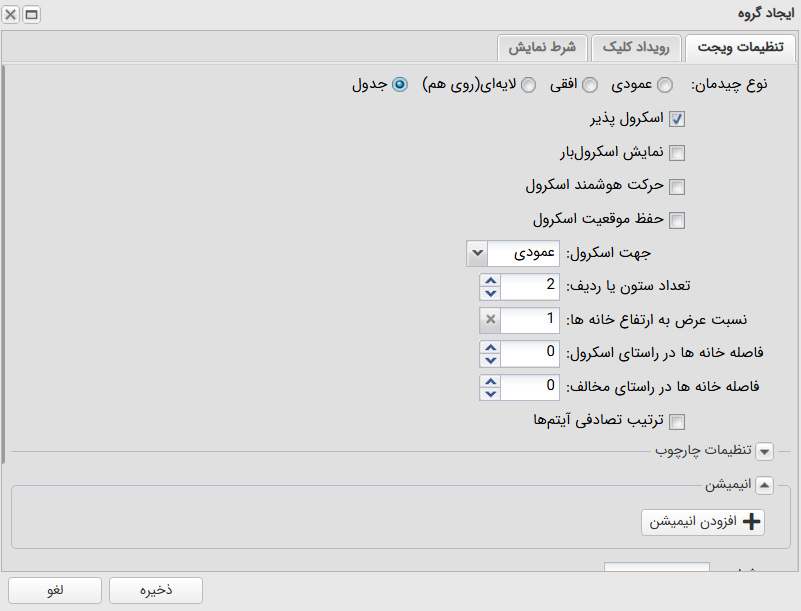Uncheck the اسکرول پذیر checkbox

pos(677,119)
